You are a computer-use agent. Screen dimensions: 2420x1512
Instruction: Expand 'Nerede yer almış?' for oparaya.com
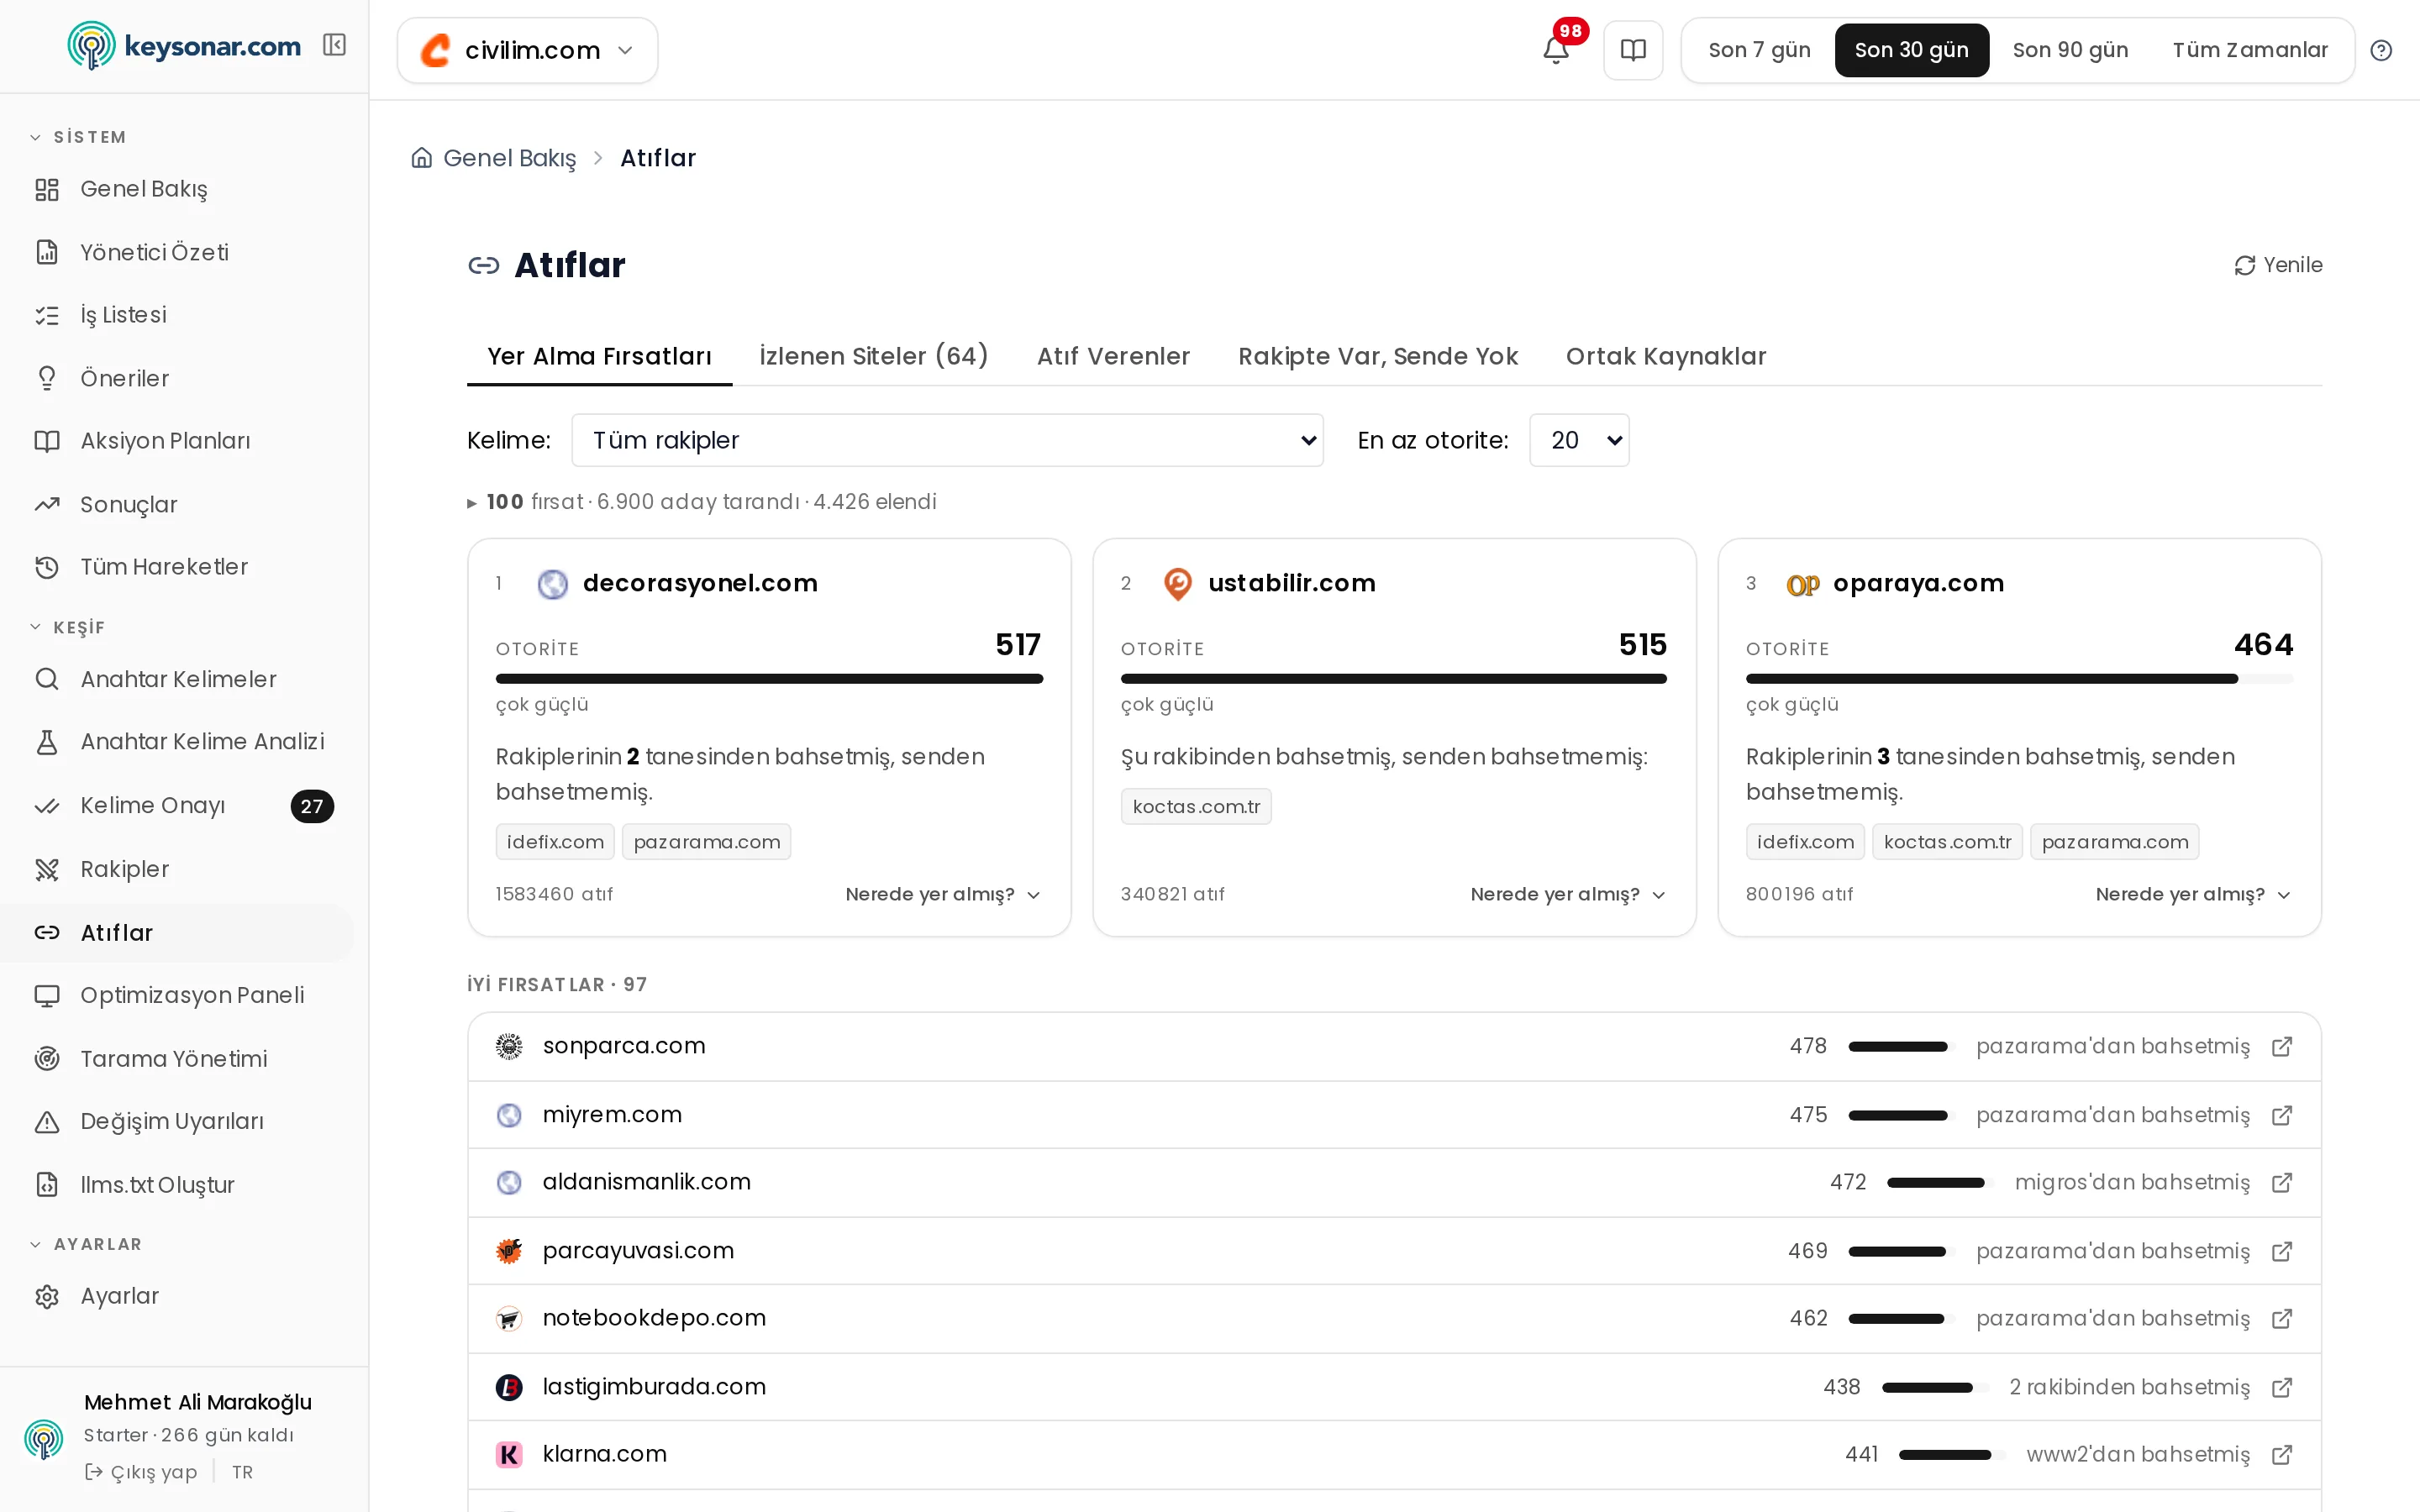tap(2193, 894)
